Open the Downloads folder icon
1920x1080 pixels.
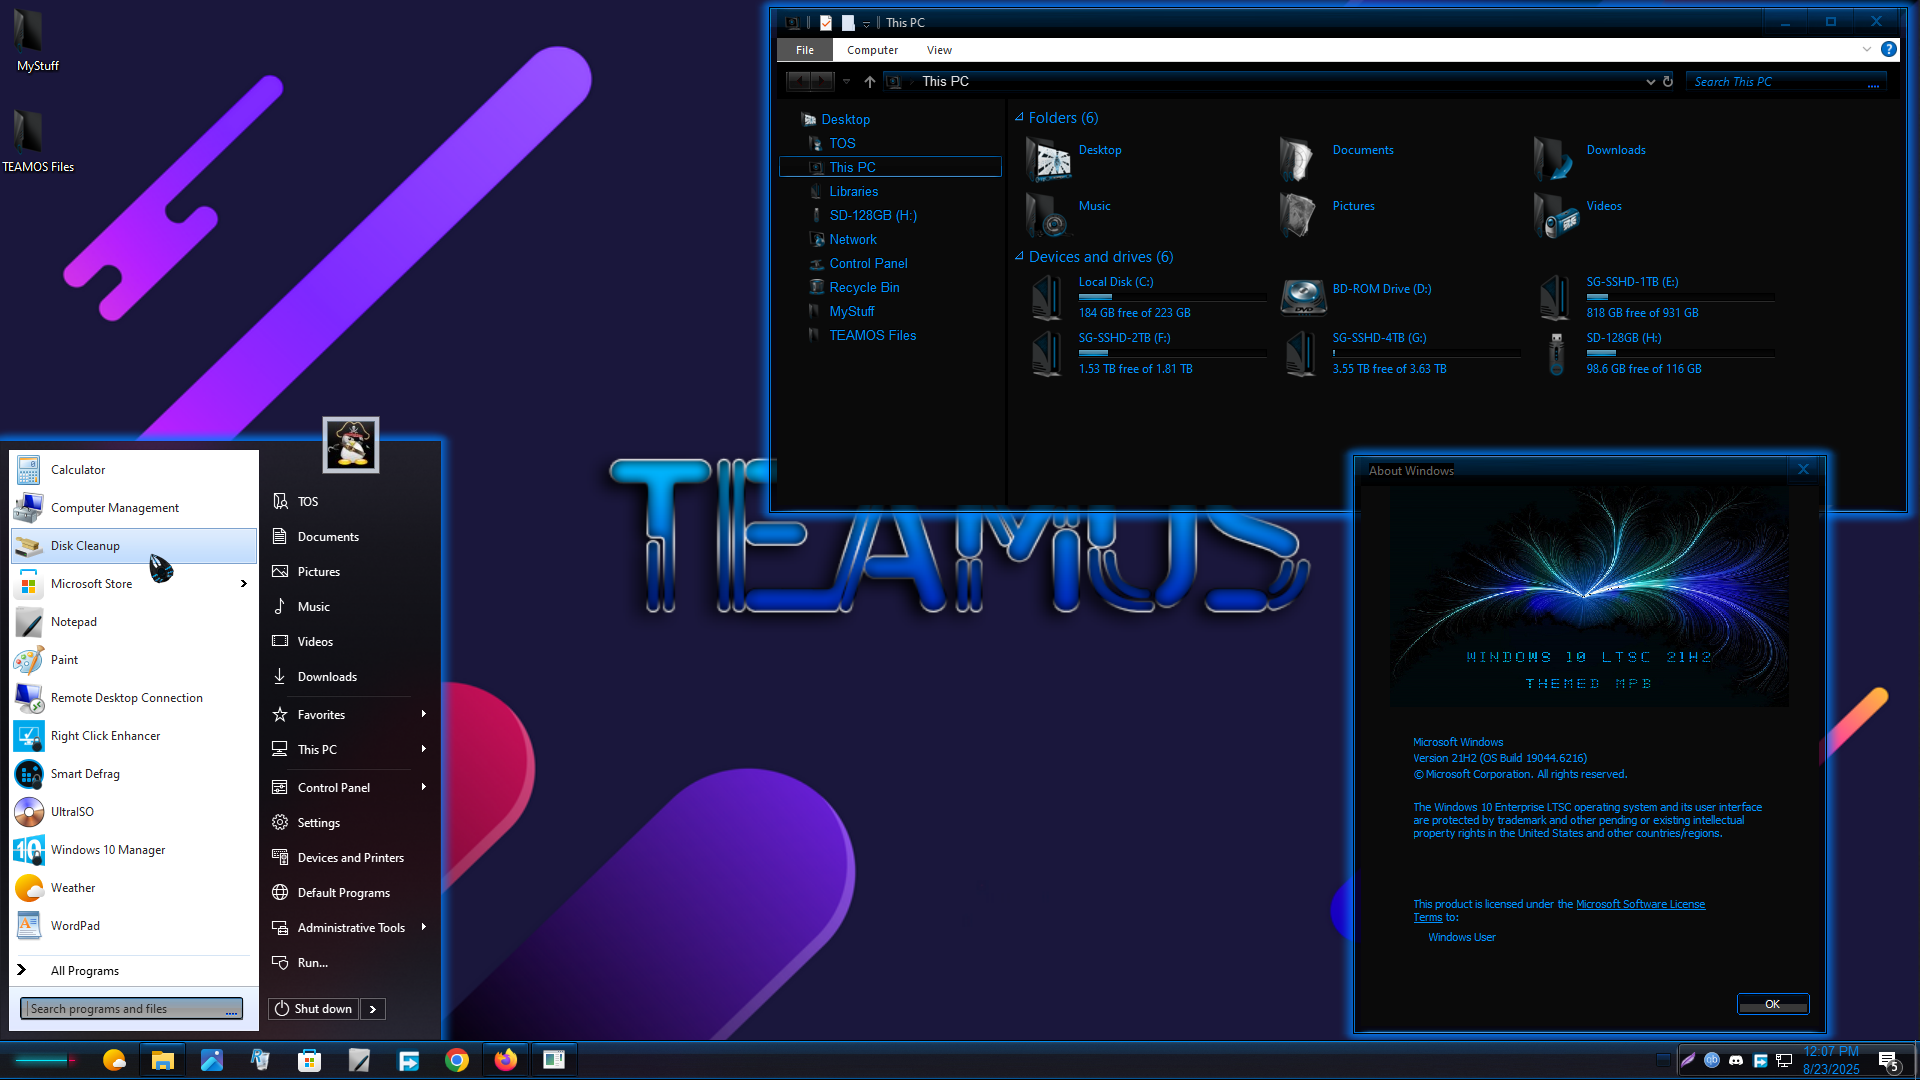tap(1553, 159)
